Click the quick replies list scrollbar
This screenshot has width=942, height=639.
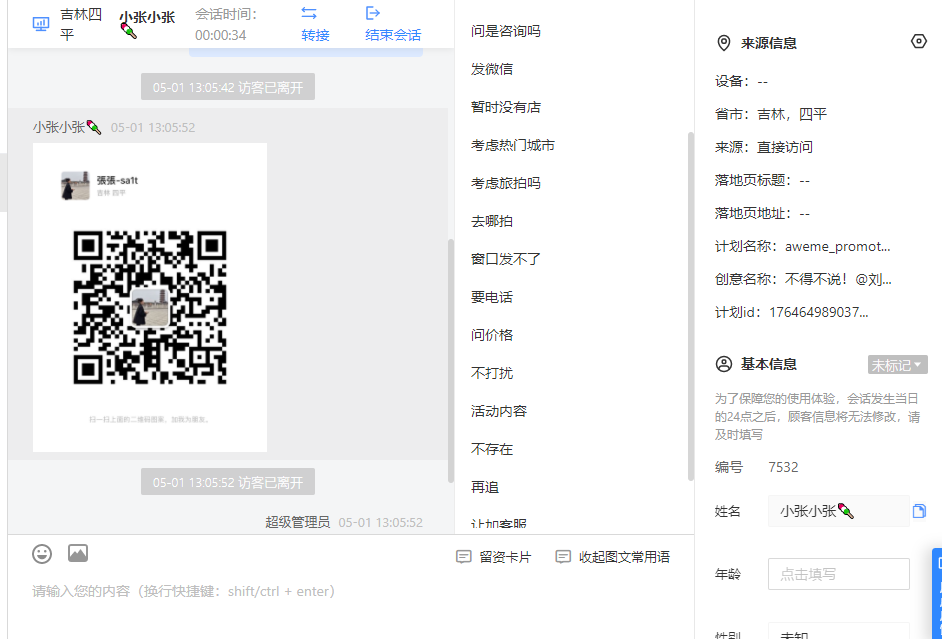(691, 306)
